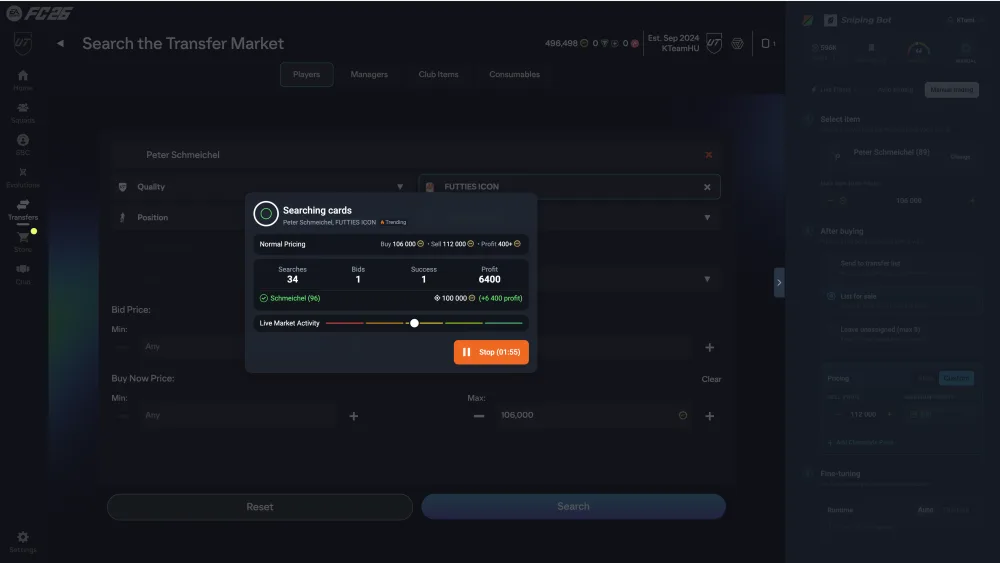Expand the Quality dropdown
The image size is (1000, 563).
point(261,187)
